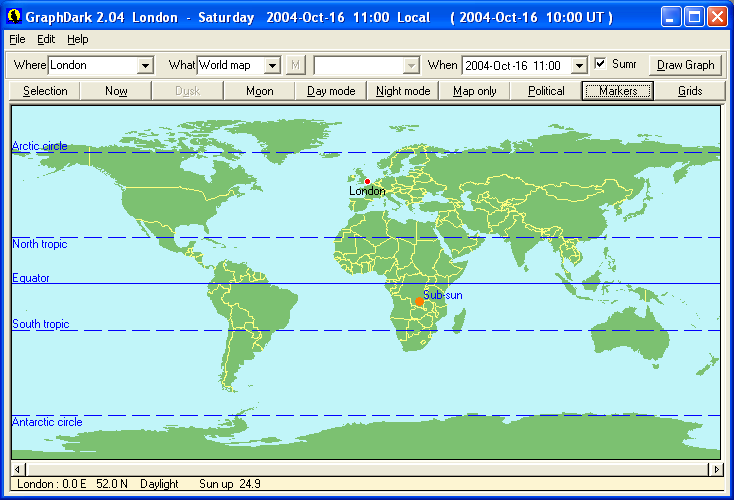Image resolution: width=734 pixels, height=500 pixels.
Task: Toggle the Markers button
Action: click(618, 91)
